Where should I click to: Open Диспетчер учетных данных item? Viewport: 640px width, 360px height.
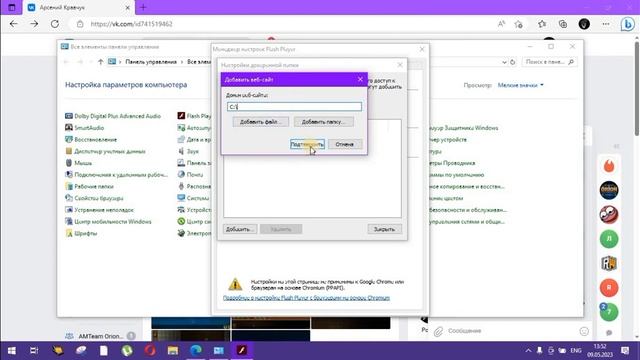105,151
